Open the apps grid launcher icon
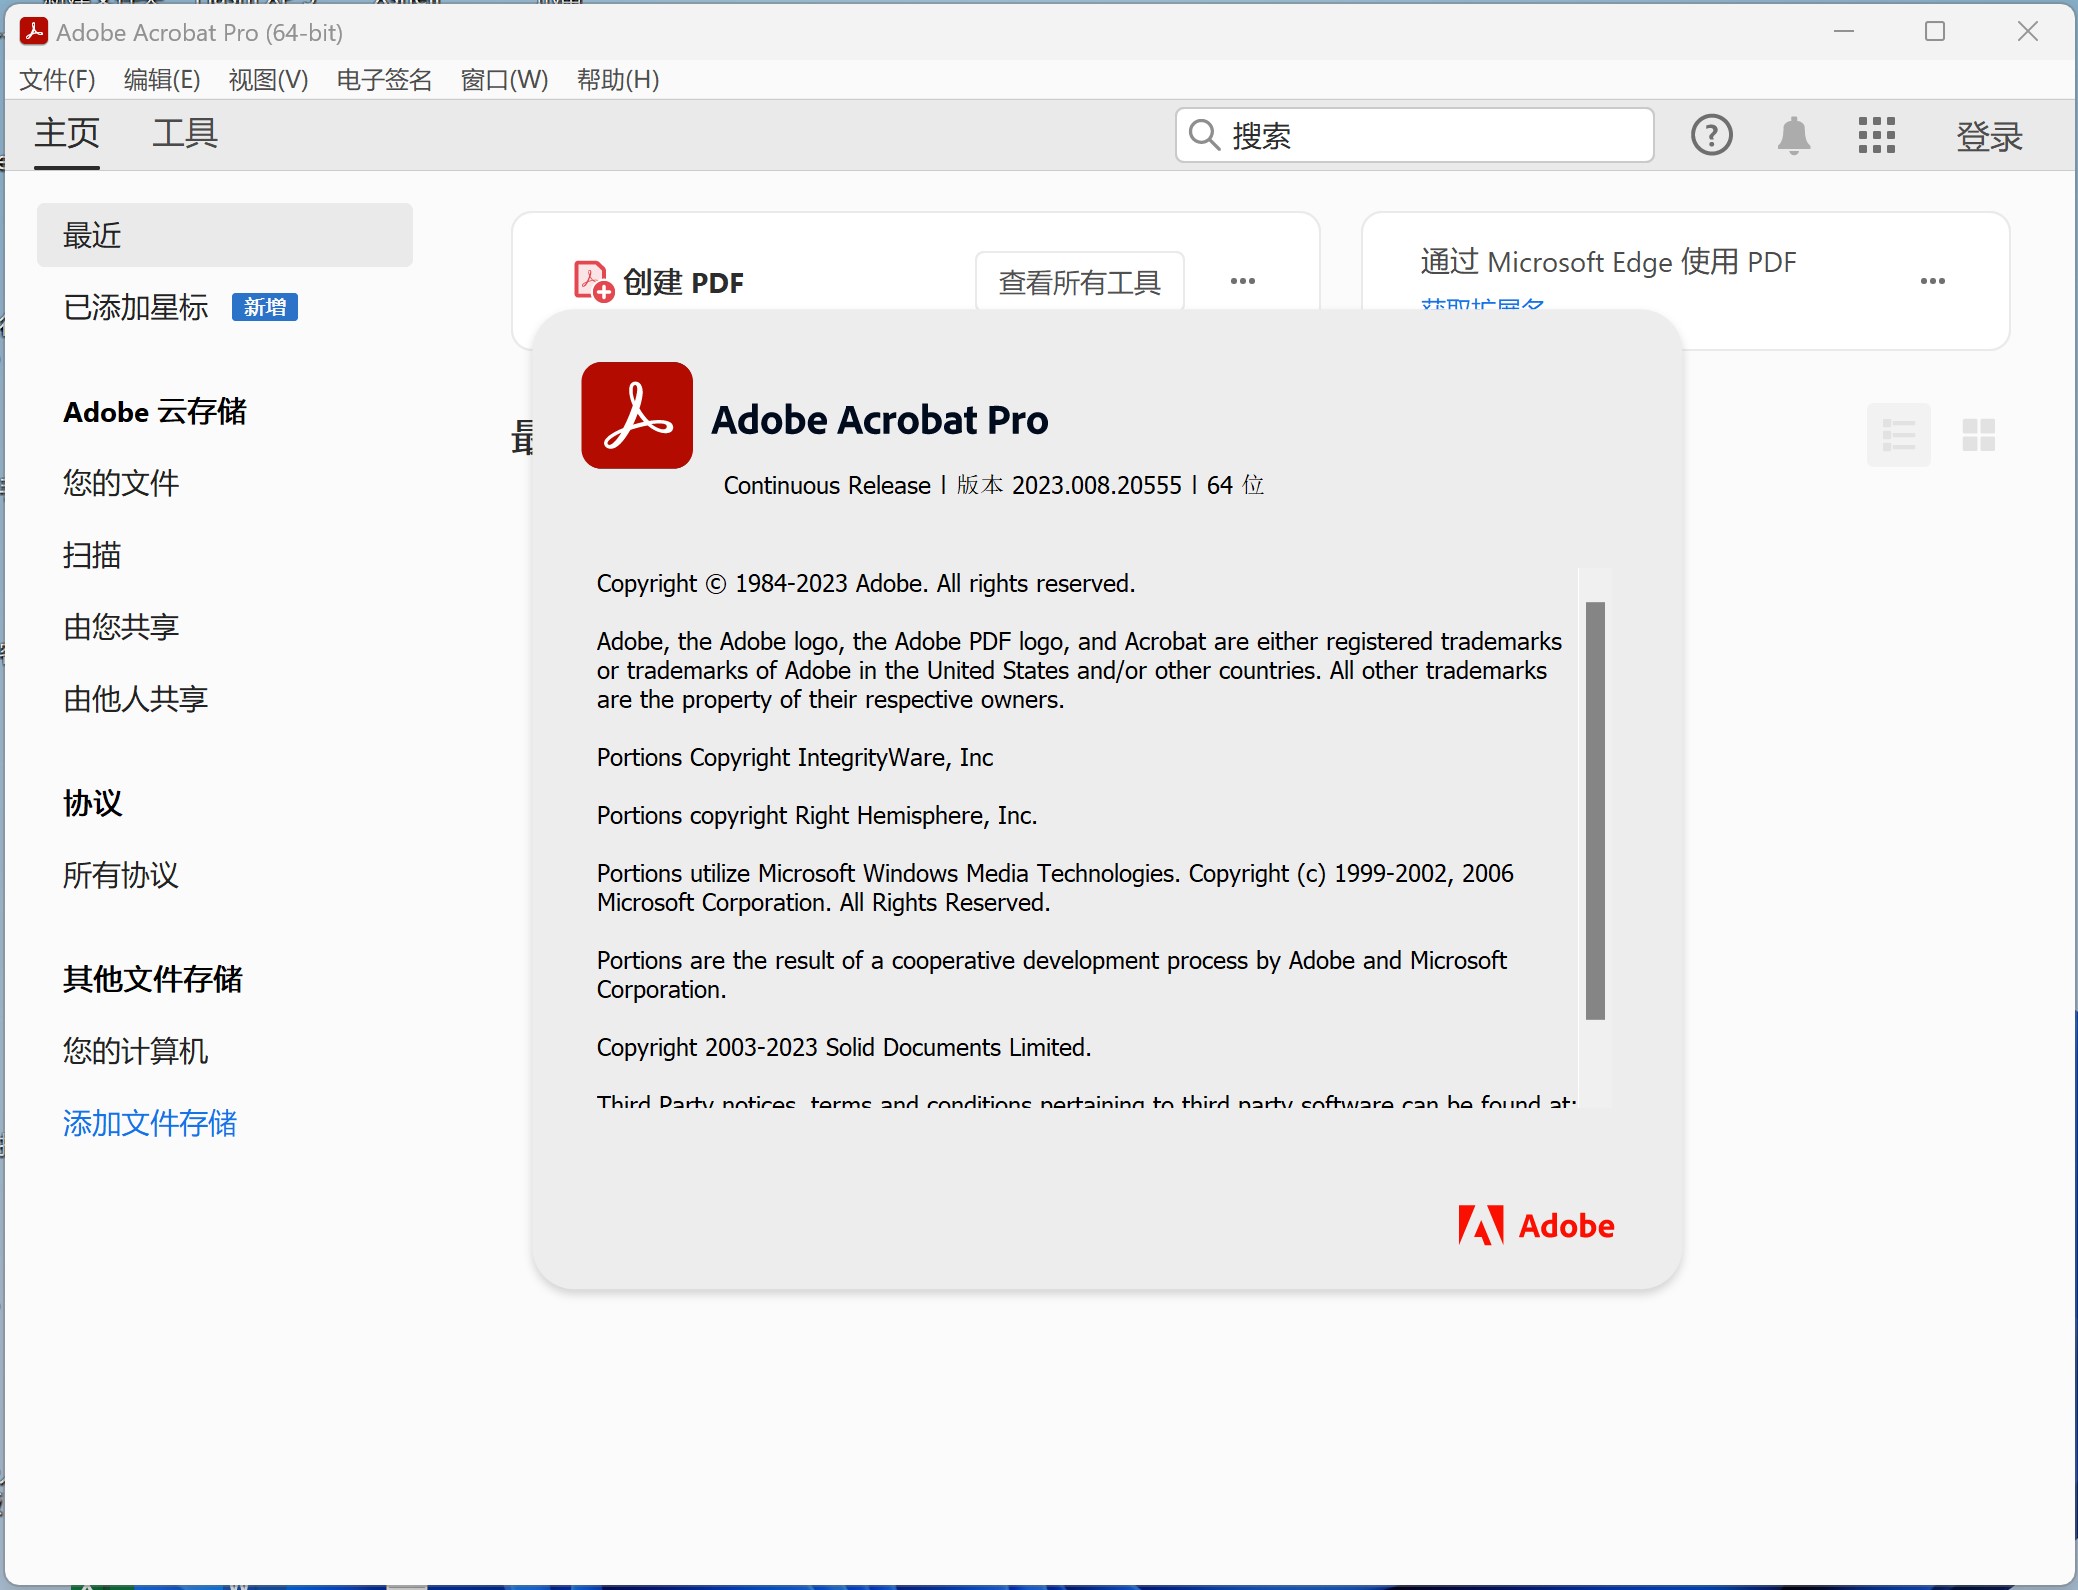Viewport: 2078px width, 1590px height. tap(1876, 135)
